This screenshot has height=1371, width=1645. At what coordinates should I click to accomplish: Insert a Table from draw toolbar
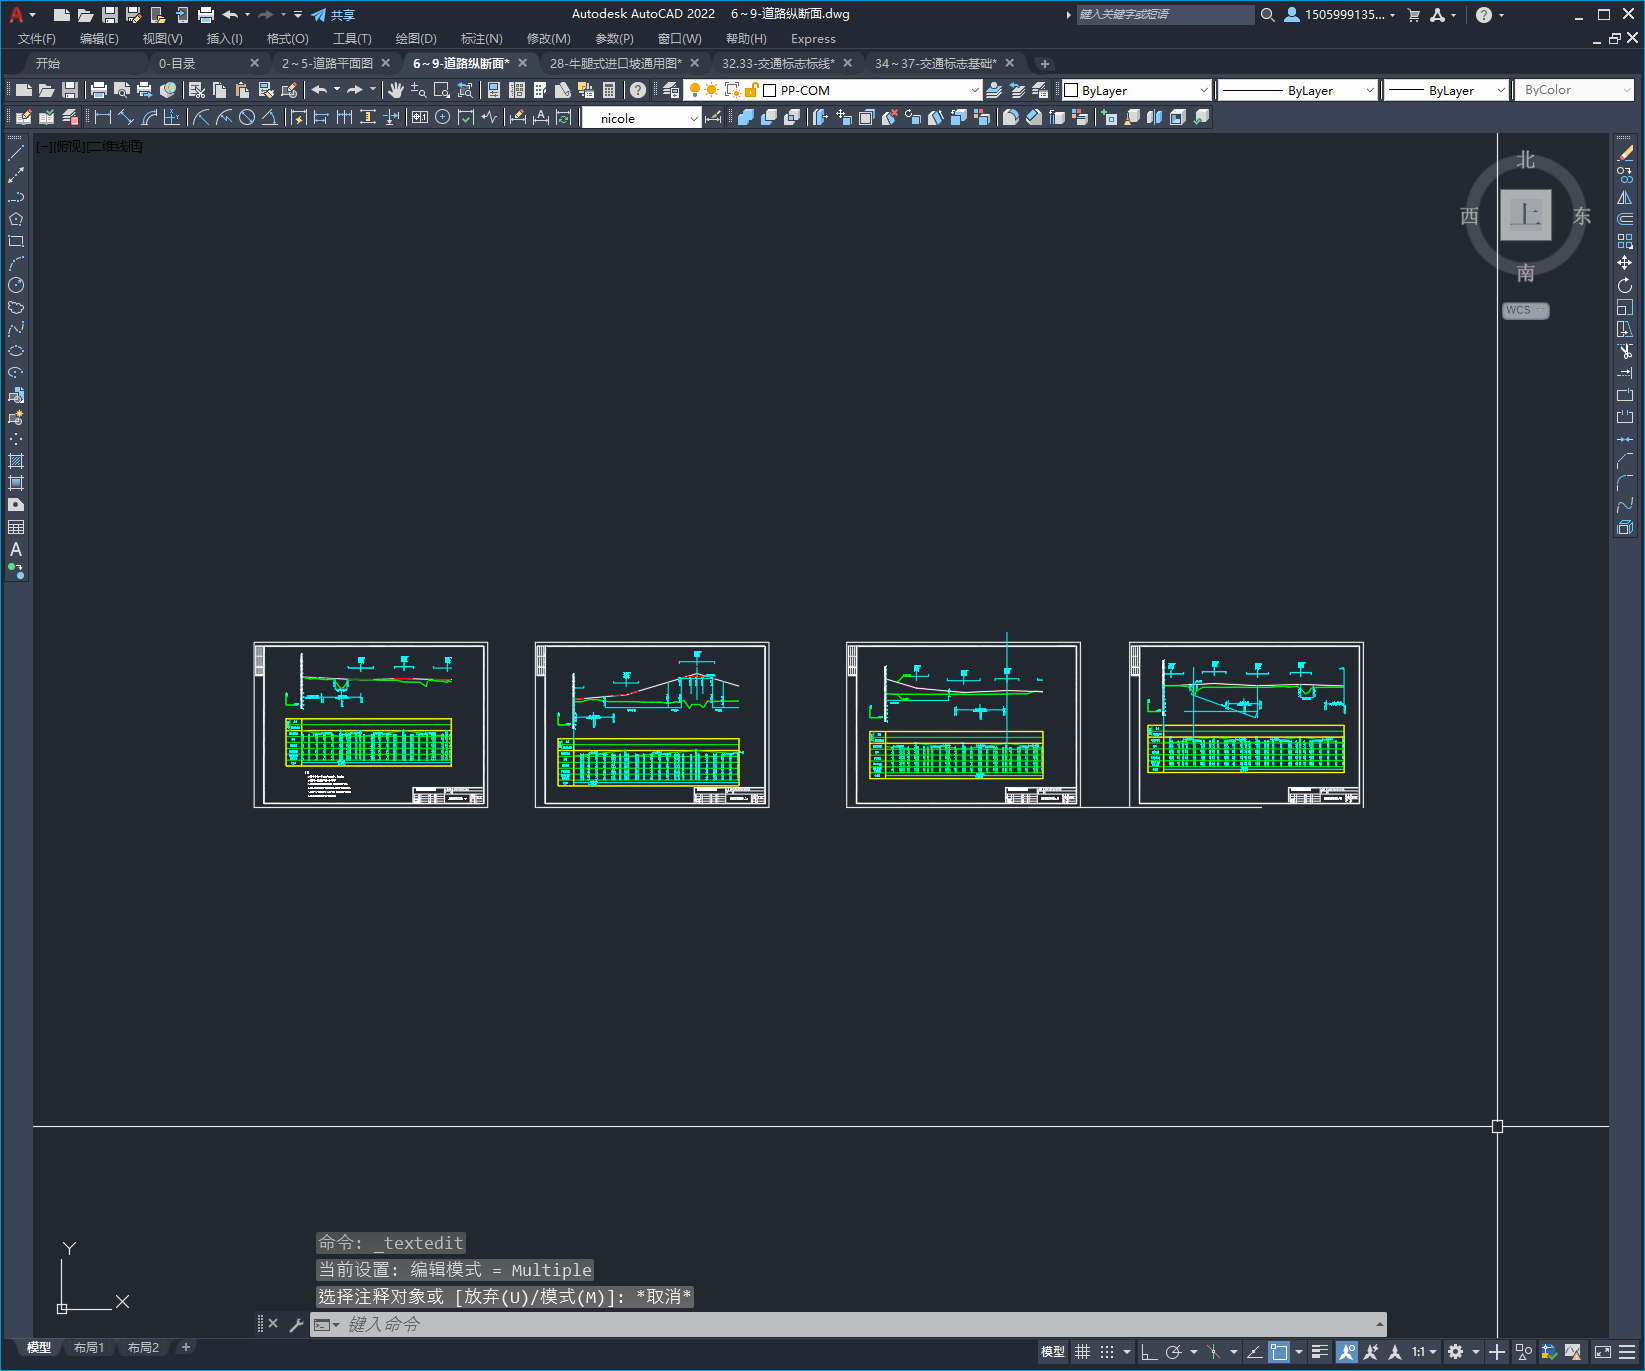[16, 527]
